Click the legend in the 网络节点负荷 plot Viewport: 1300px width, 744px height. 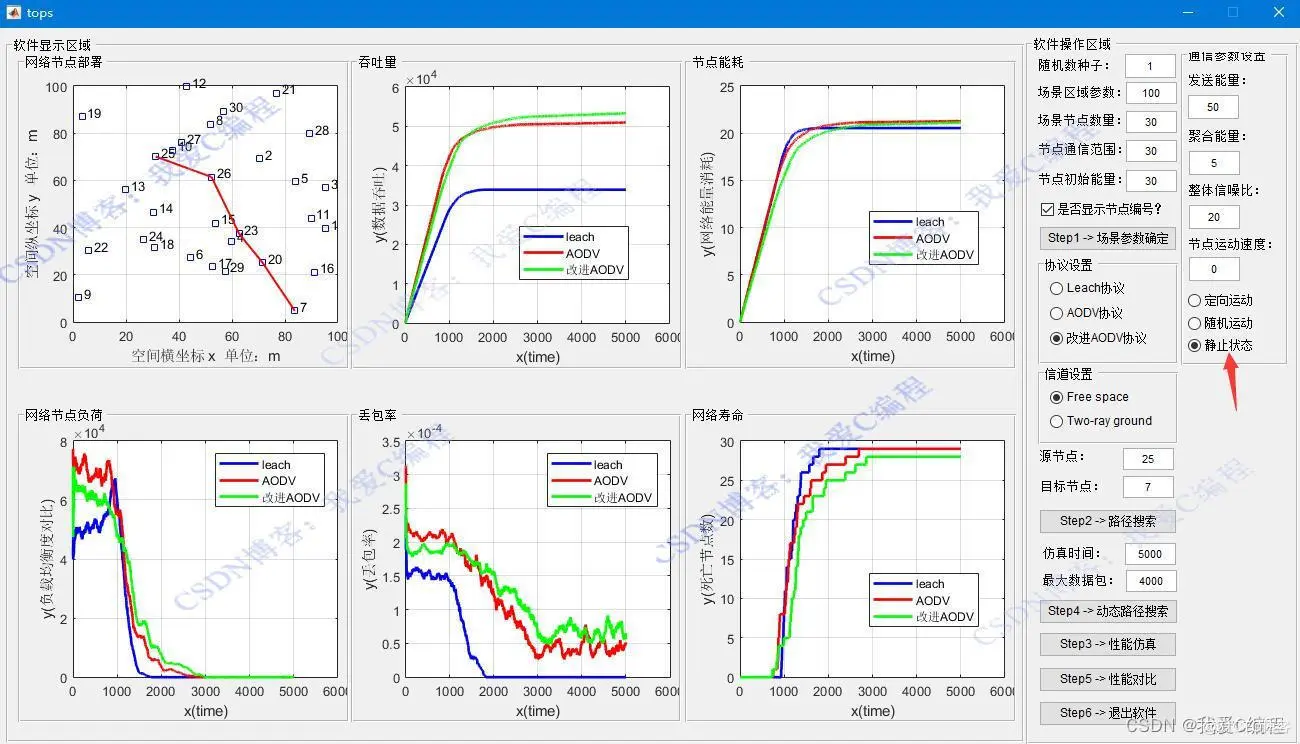[270, 481]
